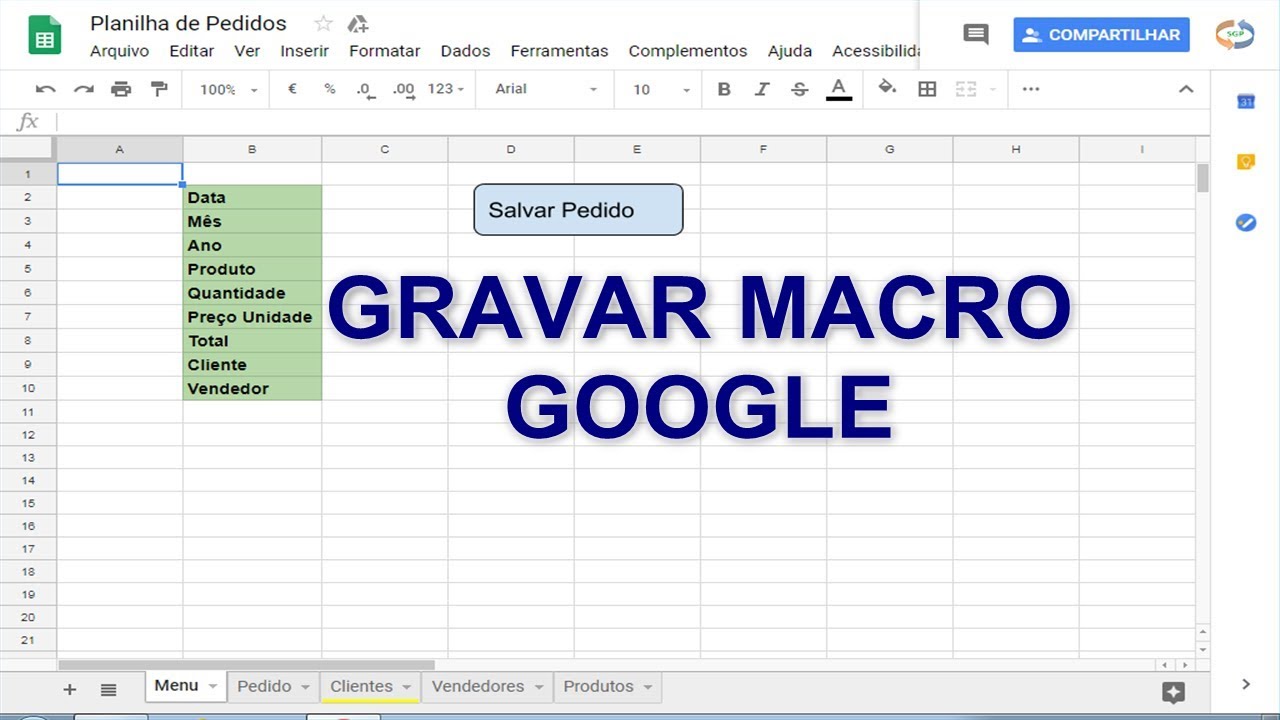Collapse the menus with up chevron
Image resolution: width=1280 pixels, height=720 pixels.
pos(1186,89)
